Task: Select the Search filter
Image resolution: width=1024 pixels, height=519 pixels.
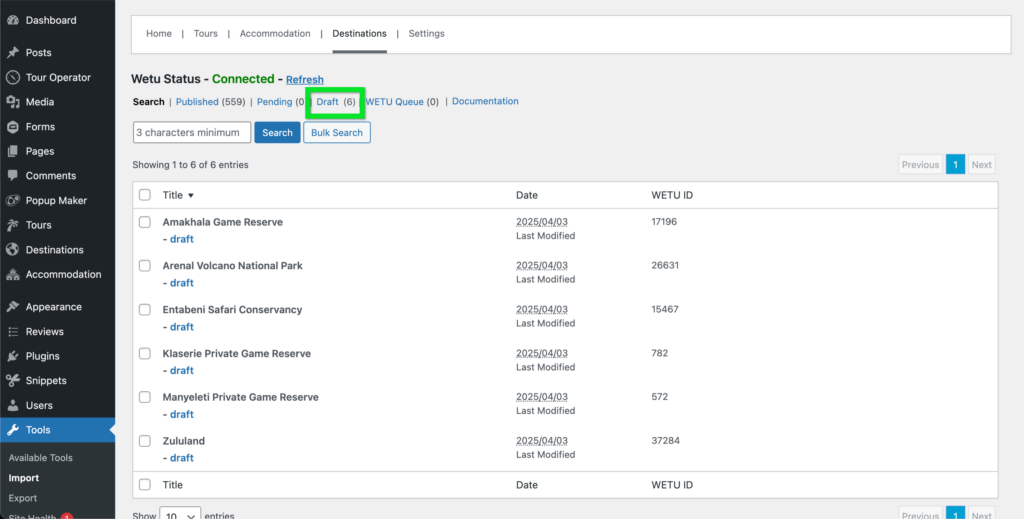Action: coord(148,102)
